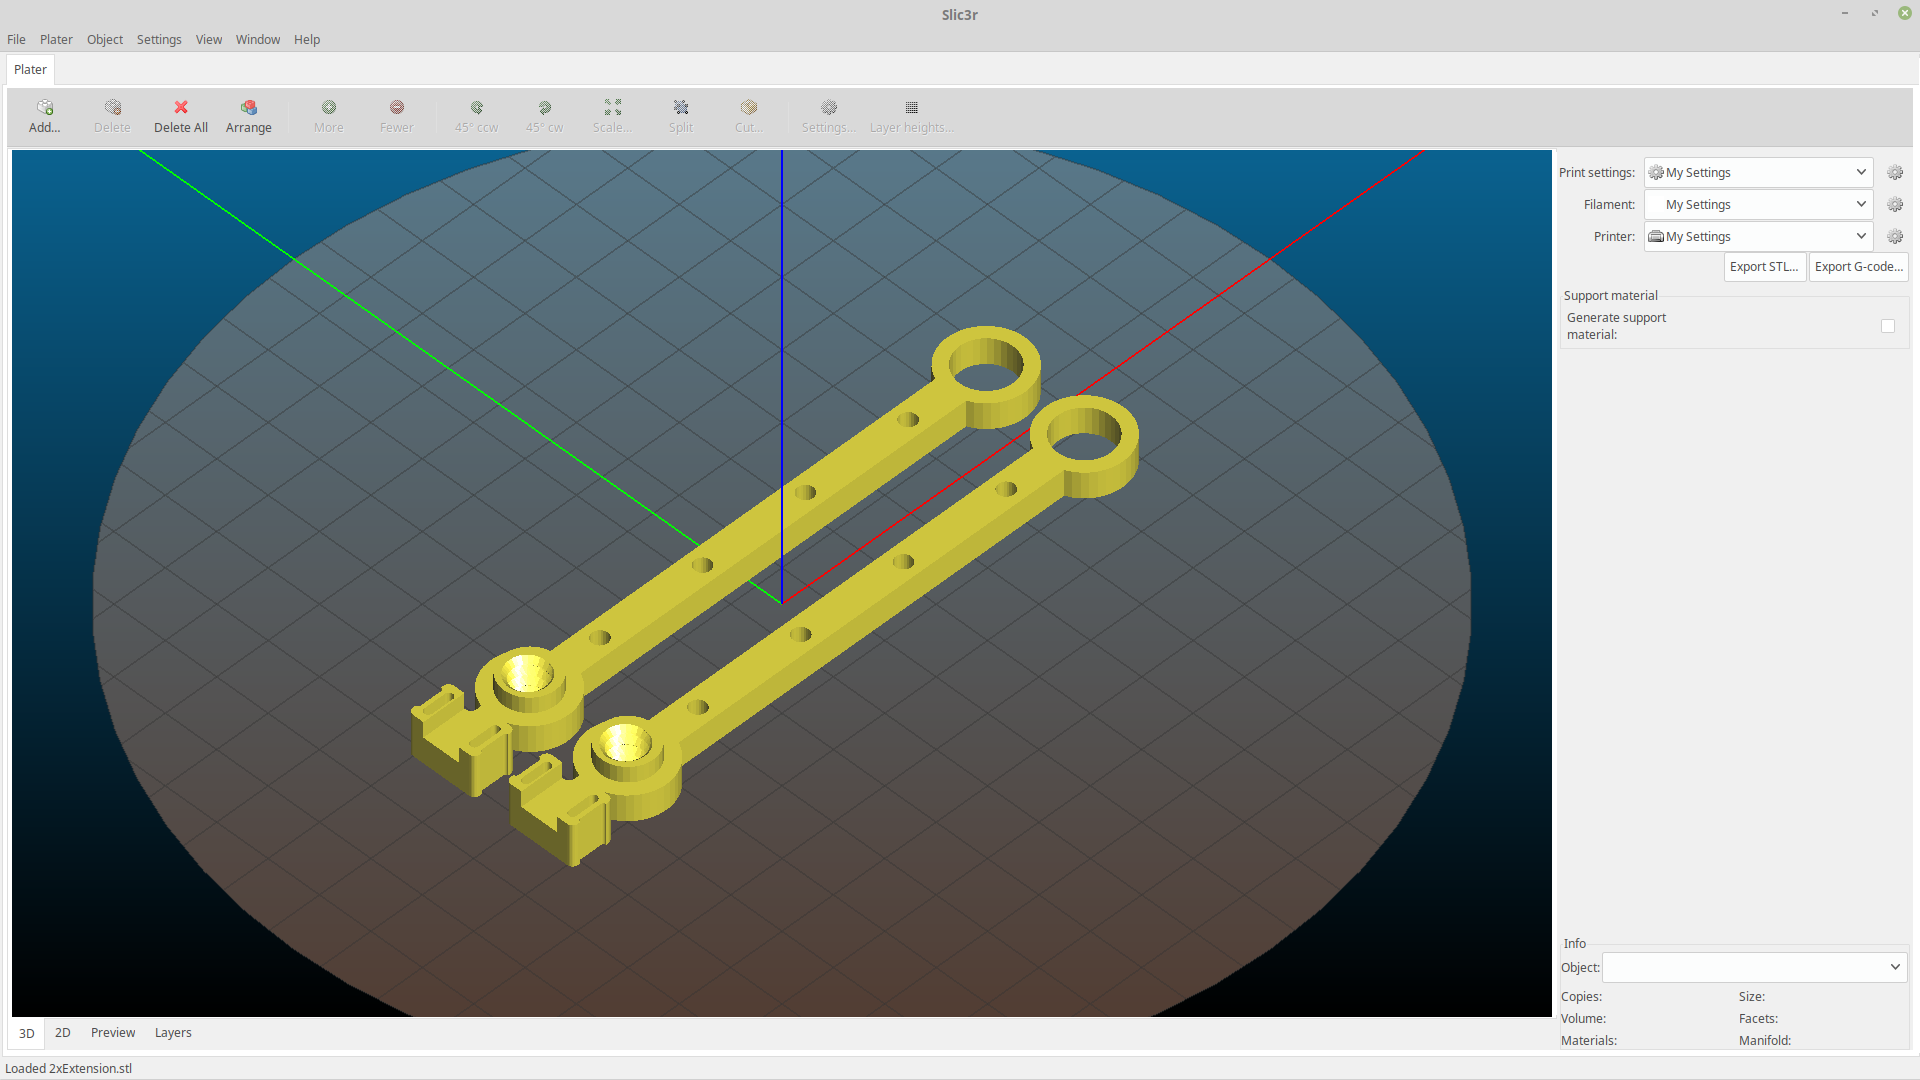The width and height of the screenshot is (1920, 1080).
Task: Select the Plater tab
Action: coord(30,69)
